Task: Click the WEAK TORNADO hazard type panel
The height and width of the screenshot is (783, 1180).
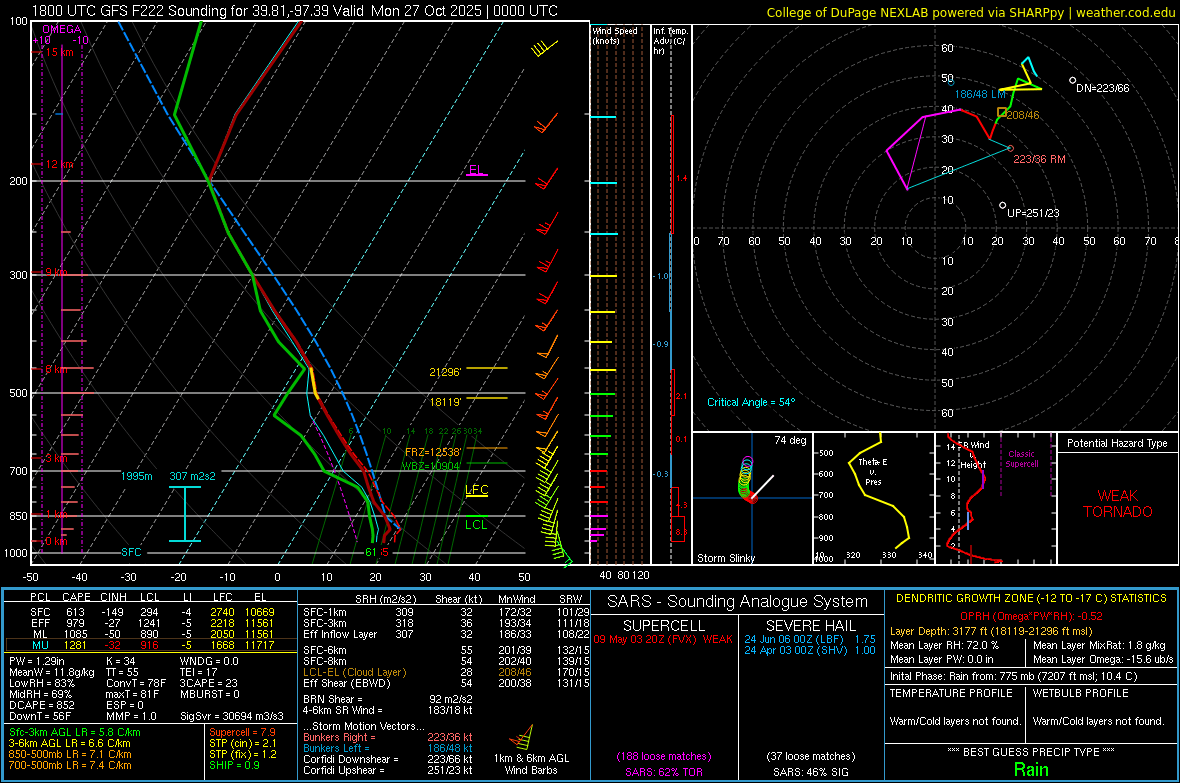Action: click(1117, 503)
